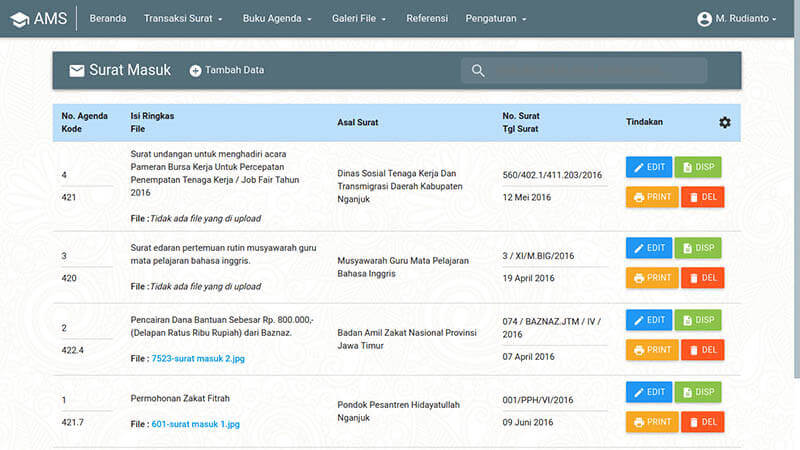Edit the Musyawarah Guru letter row
The height and width of the screenshot is (450, 800).
click(x=649, y=248)
